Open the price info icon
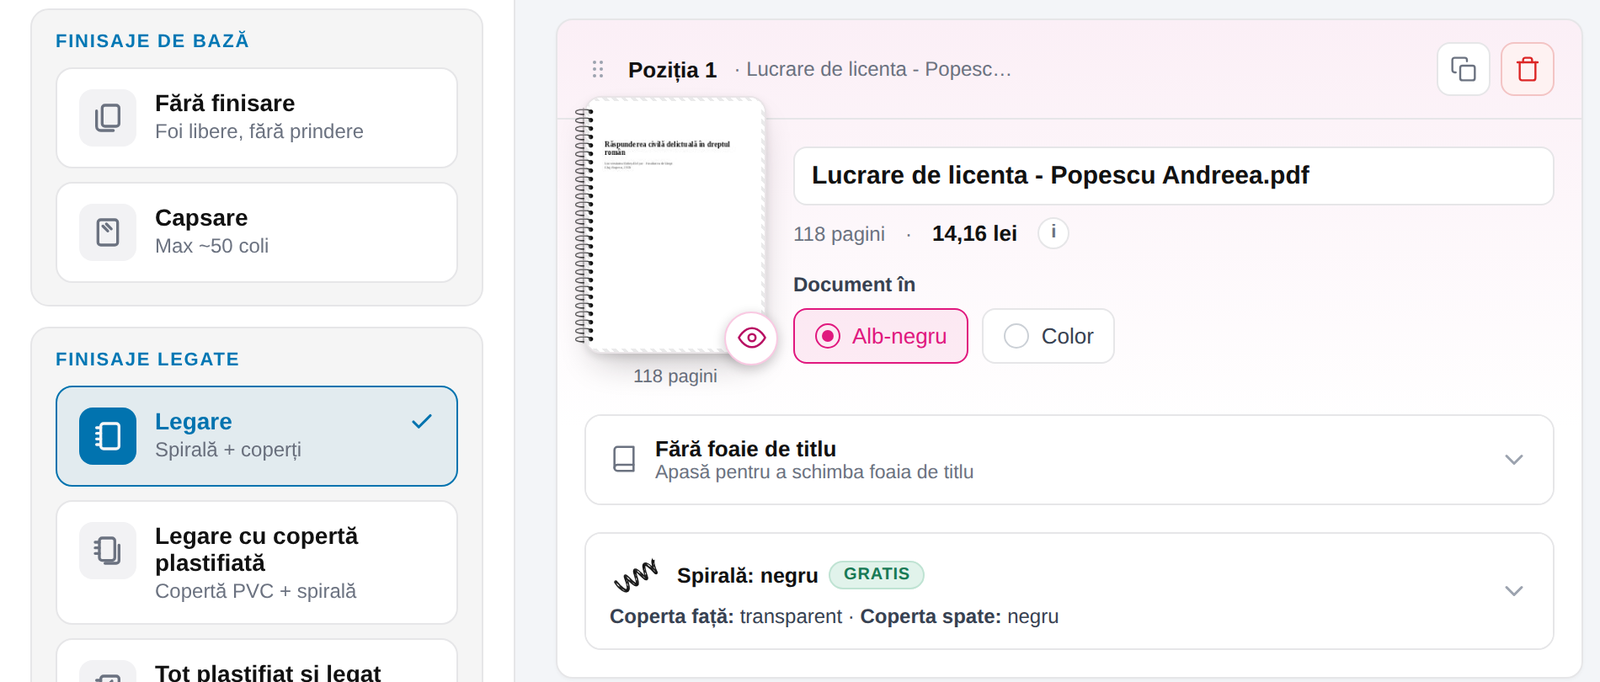1600x682 pixels. coord(1053,233)
